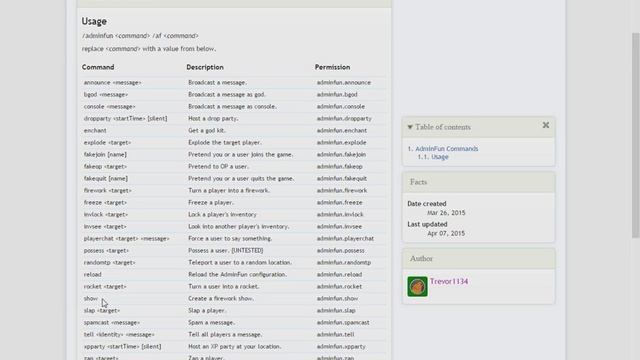
Task: Click the "Broadcast a message." description
Action: click(x=218, y=82)
